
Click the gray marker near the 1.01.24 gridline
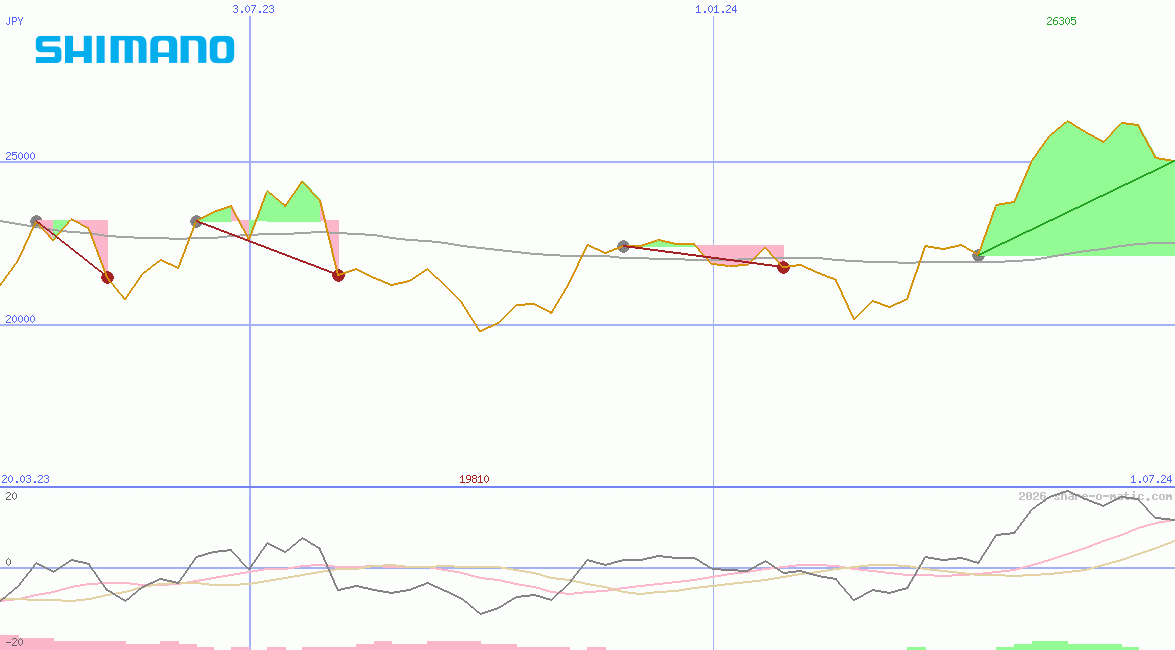click(x=622, y=245)
